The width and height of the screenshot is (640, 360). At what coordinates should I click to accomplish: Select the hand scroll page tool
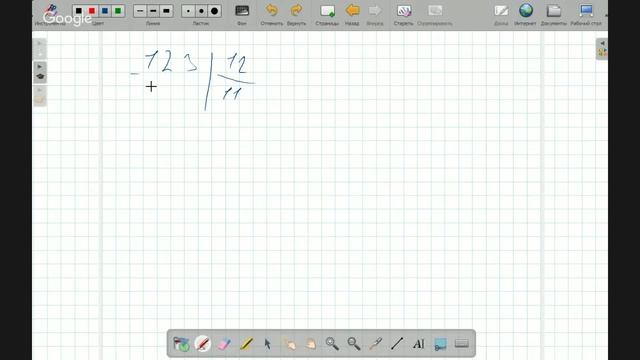pos(311,344)
